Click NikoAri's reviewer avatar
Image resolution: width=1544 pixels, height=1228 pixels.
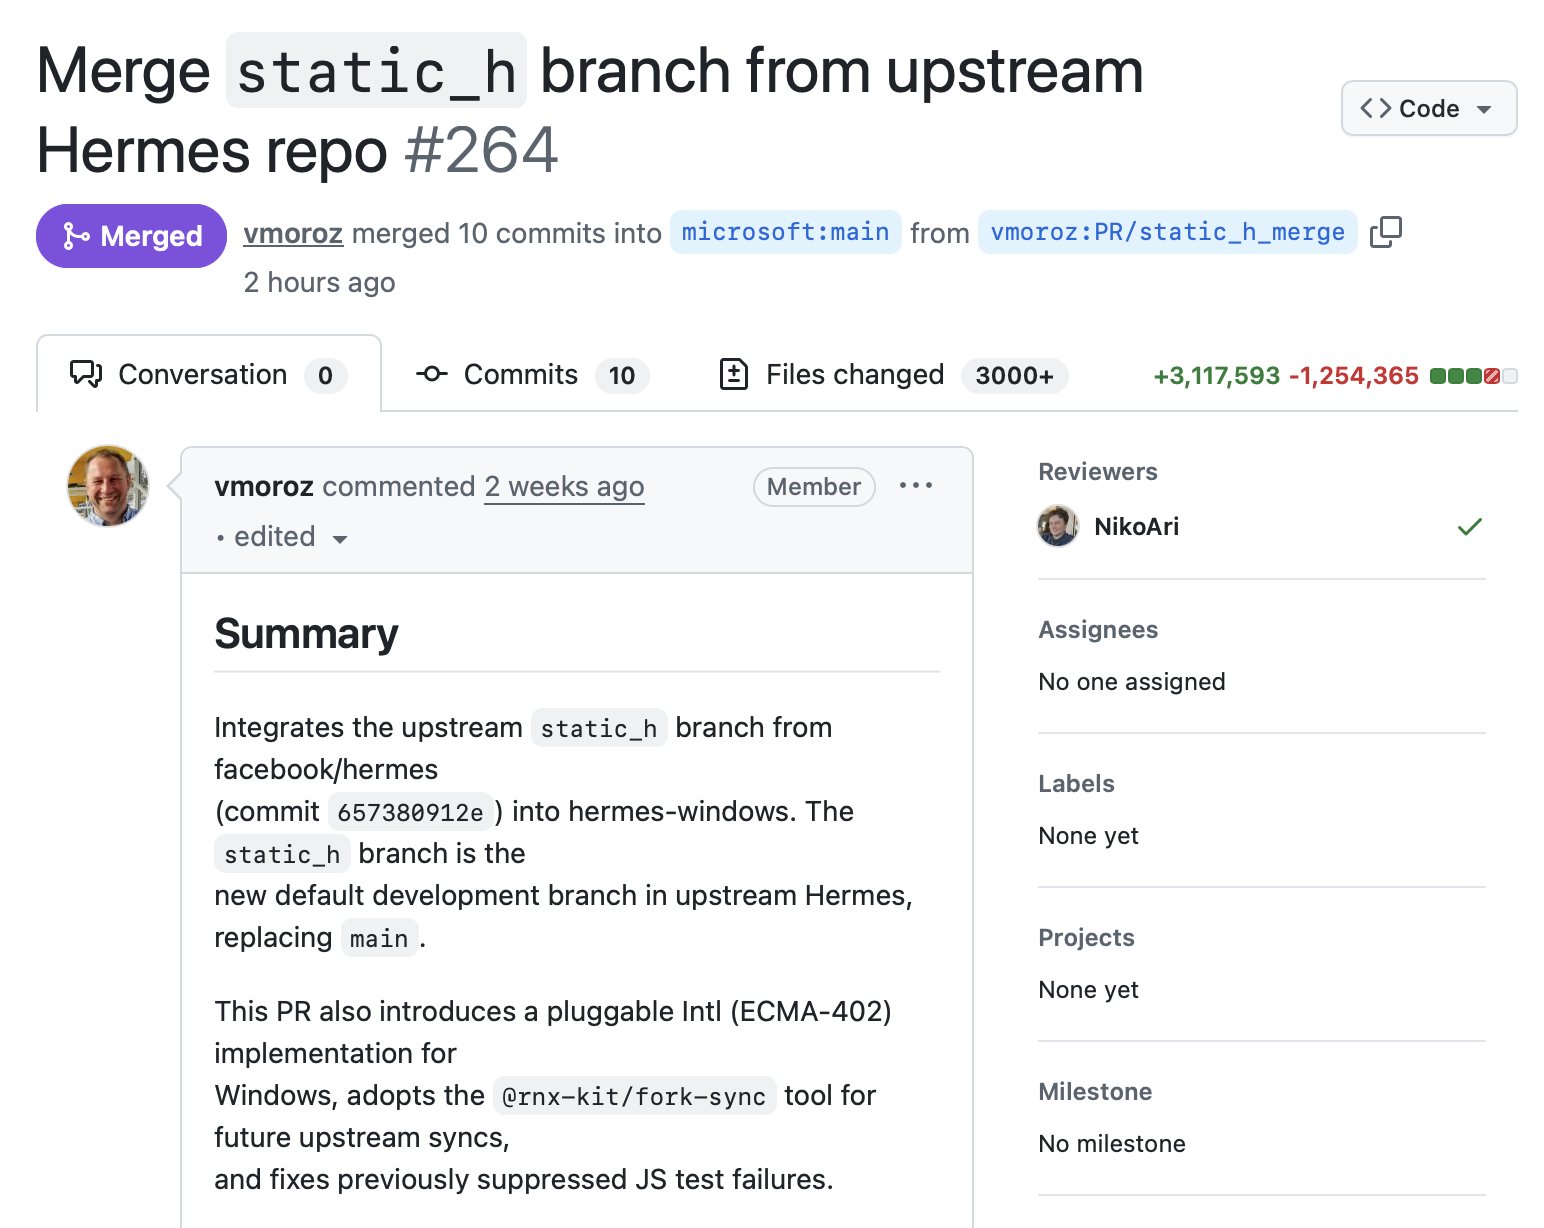tap(1058, 526)
